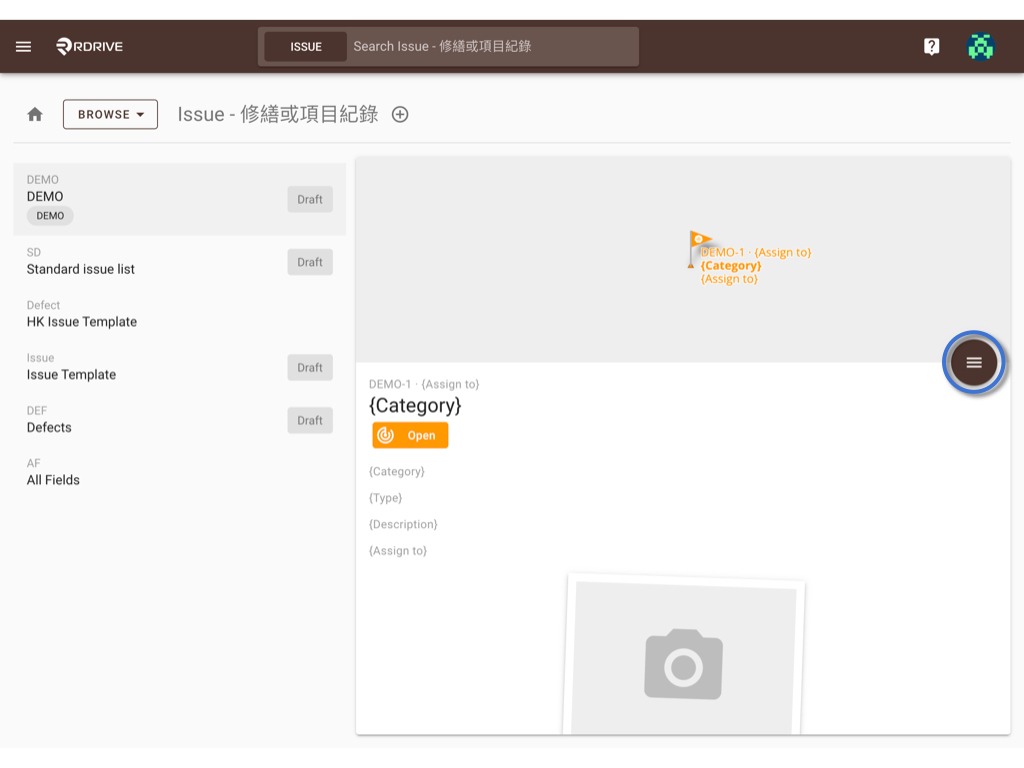Click the DEMO chip tag
Image resolution: width=1024 pixels, height=768 pixels.
(x=50, y=216)
